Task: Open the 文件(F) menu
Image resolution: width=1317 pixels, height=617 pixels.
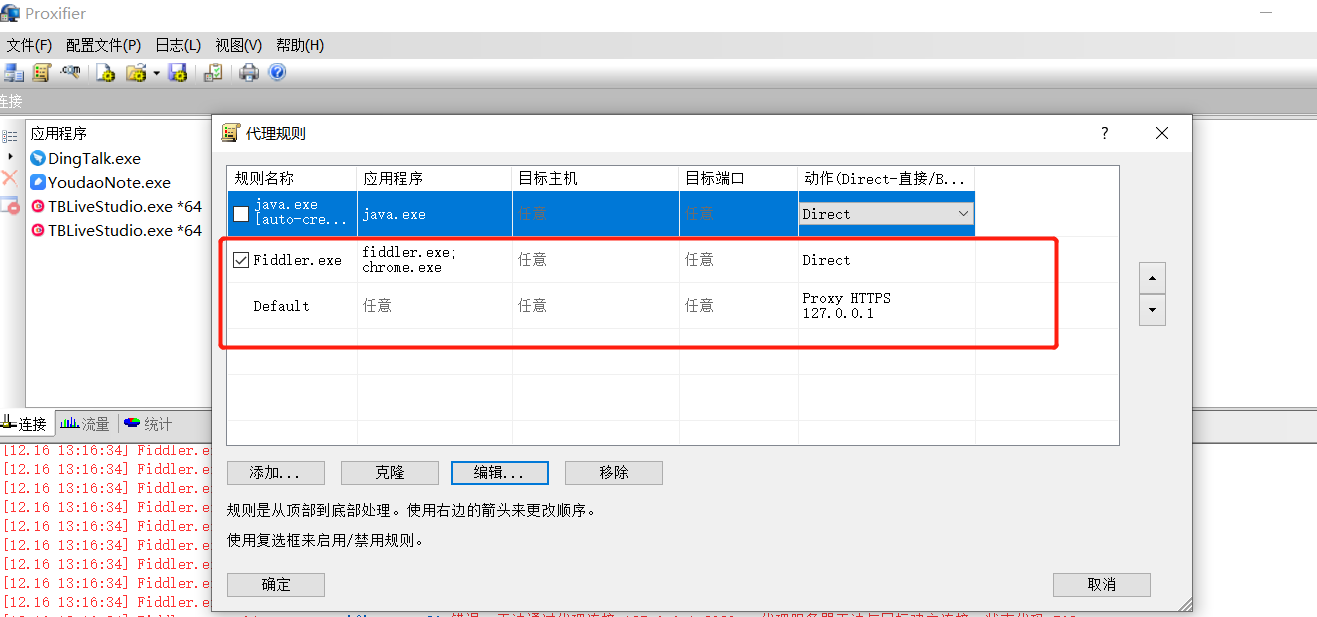Action: pyautogui.click(x=29, y=45)
